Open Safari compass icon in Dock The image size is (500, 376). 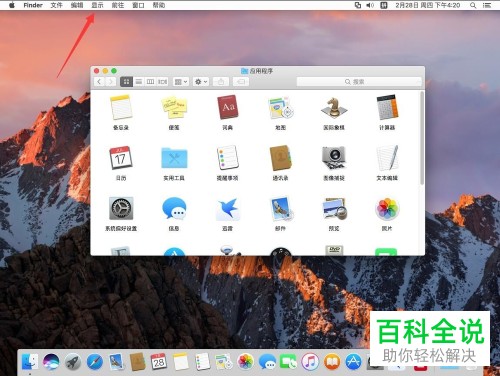click(95, 362)
